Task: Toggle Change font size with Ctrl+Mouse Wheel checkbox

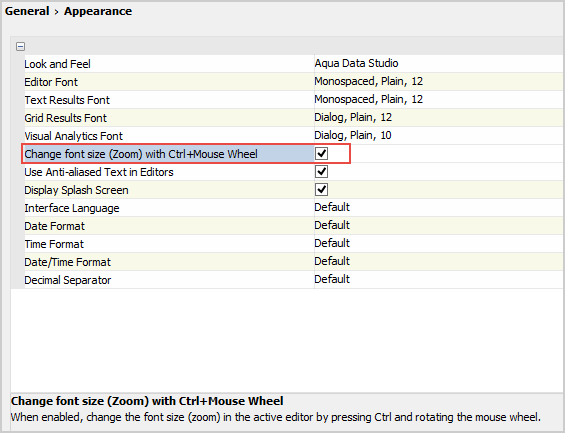Action: 321,153
